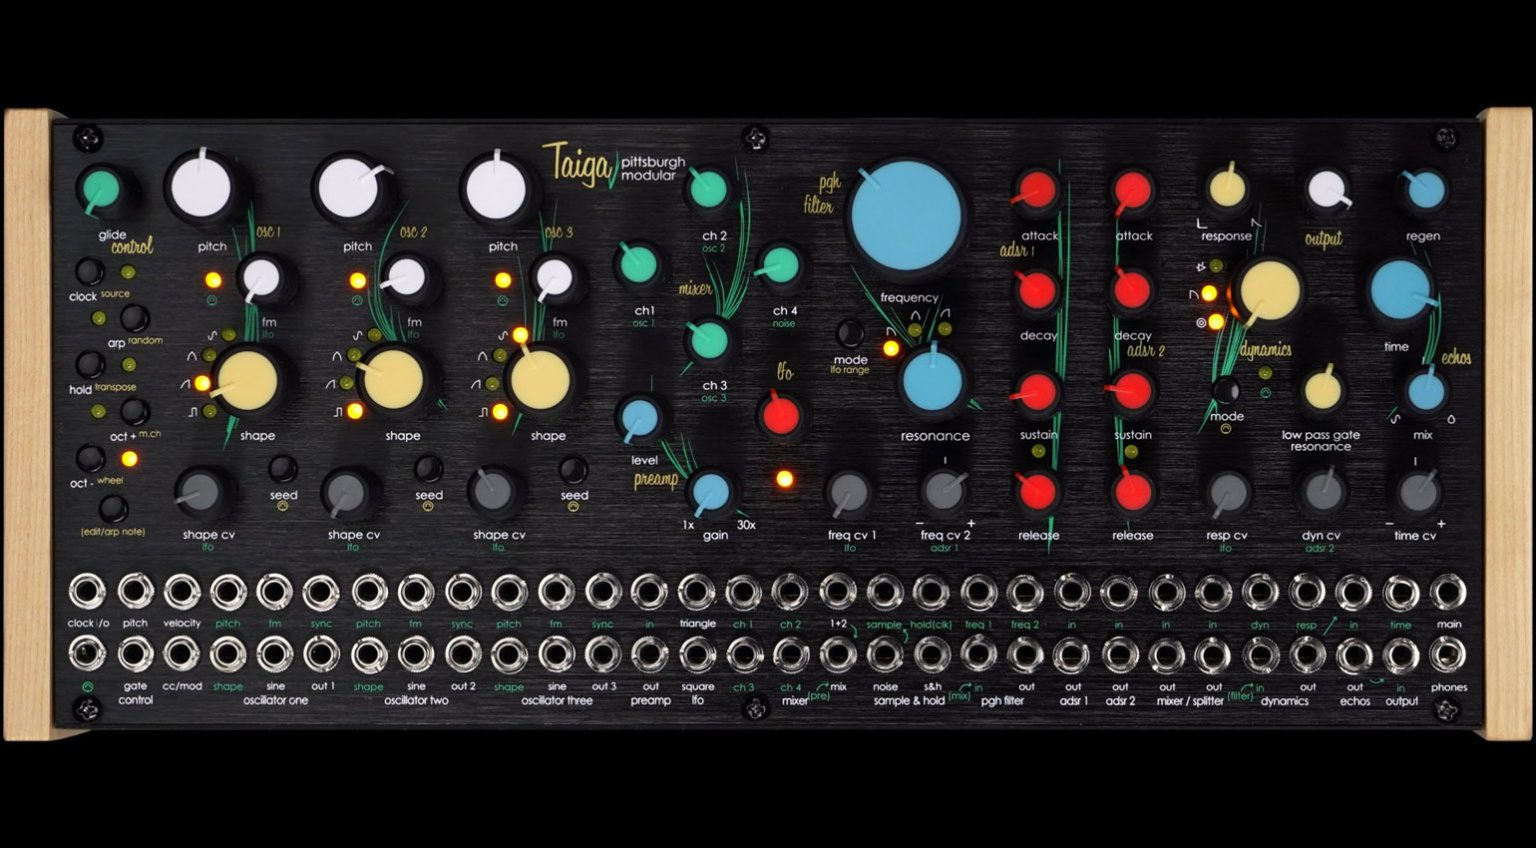Click the edit/arp note label
The width and height of the screenshot is (1536, 848).
click(x=111, y=532)
